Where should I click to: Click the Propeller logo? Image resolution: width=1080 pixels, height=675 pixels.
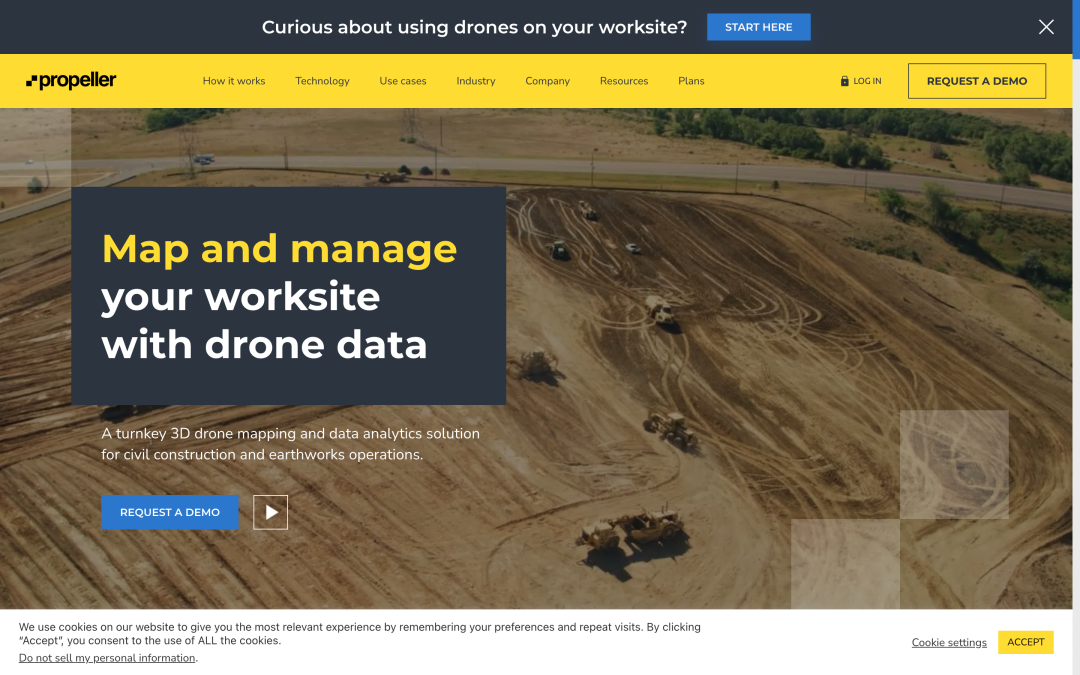[x=70, y=80]
